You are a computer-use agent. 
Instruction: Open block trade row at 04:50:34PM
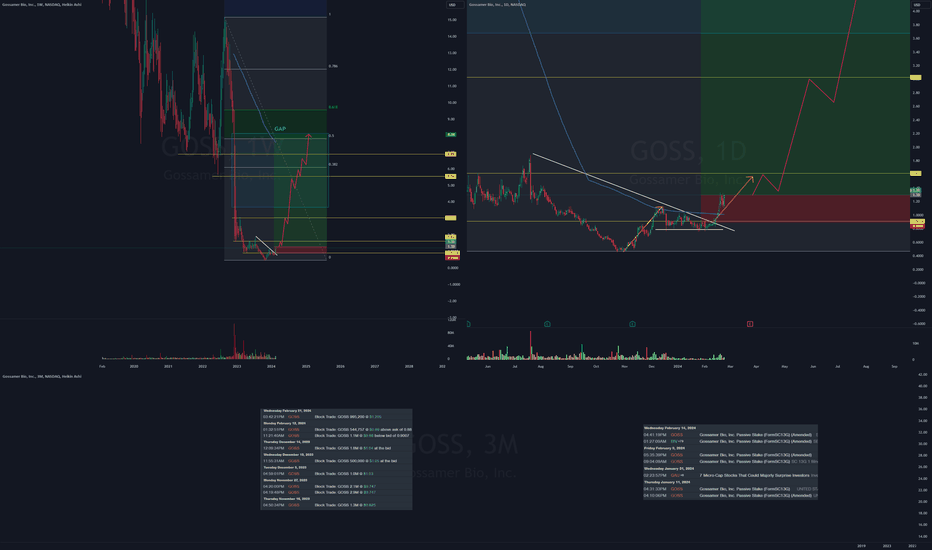(x=336, y=505)
